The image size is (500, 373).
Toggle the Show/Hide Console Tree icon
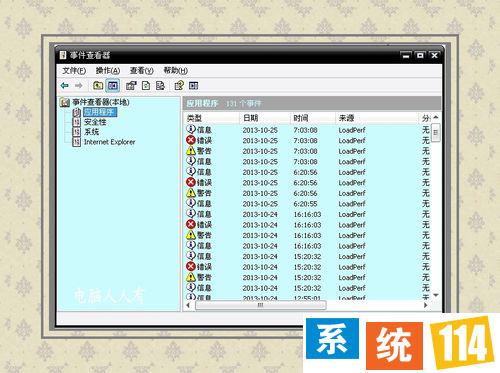[113, 86]
